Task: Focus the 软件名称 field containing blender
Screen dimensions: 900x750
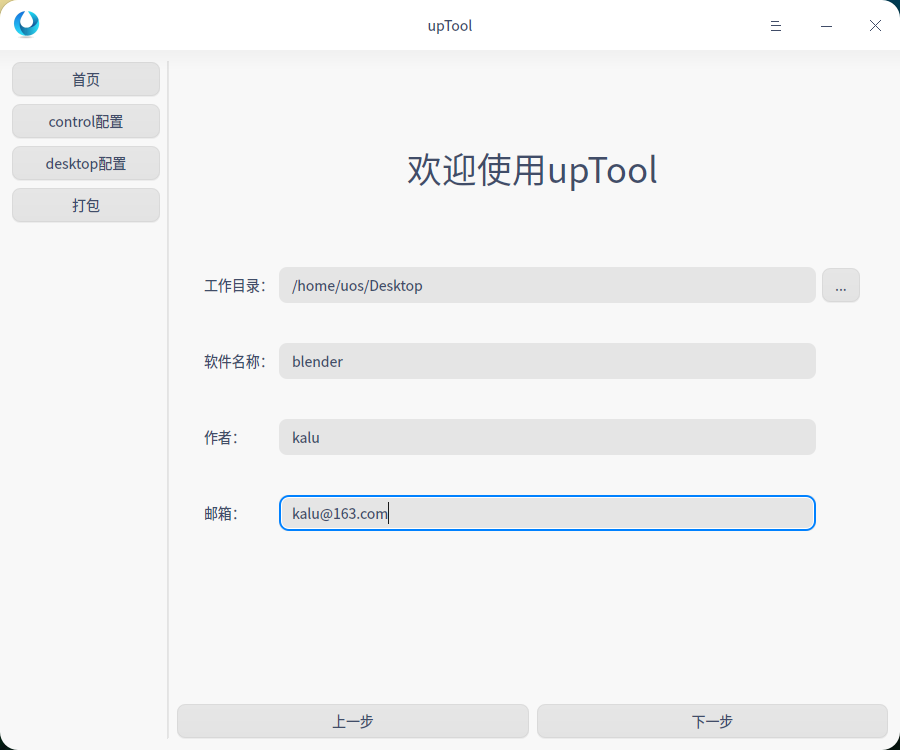Action: point(547,361)
